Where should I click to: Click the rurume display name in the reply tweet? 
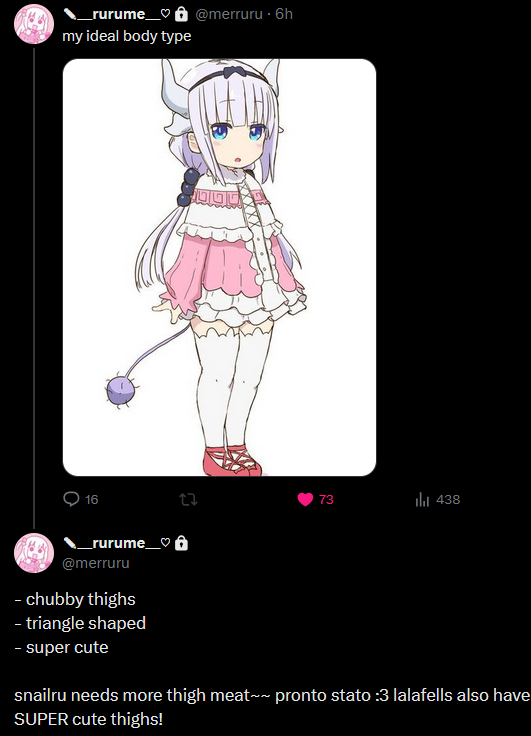tap(116, 543)
